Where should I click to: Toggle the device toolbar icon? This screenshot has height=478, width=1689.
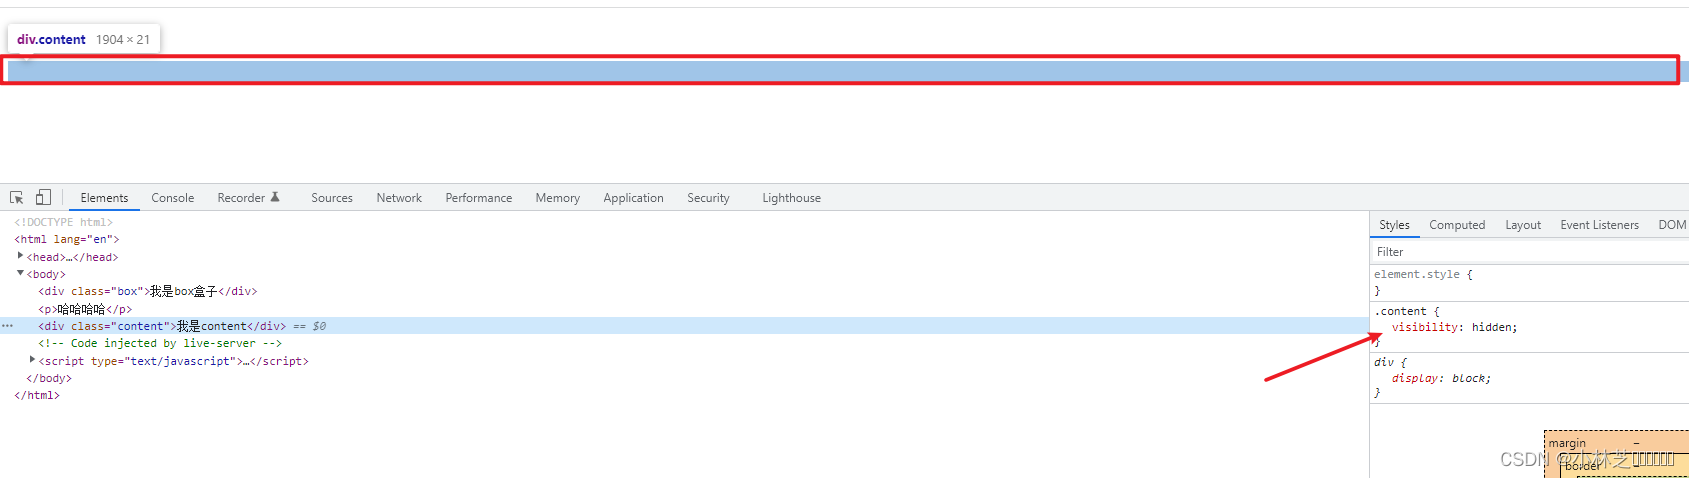point(43,198)
